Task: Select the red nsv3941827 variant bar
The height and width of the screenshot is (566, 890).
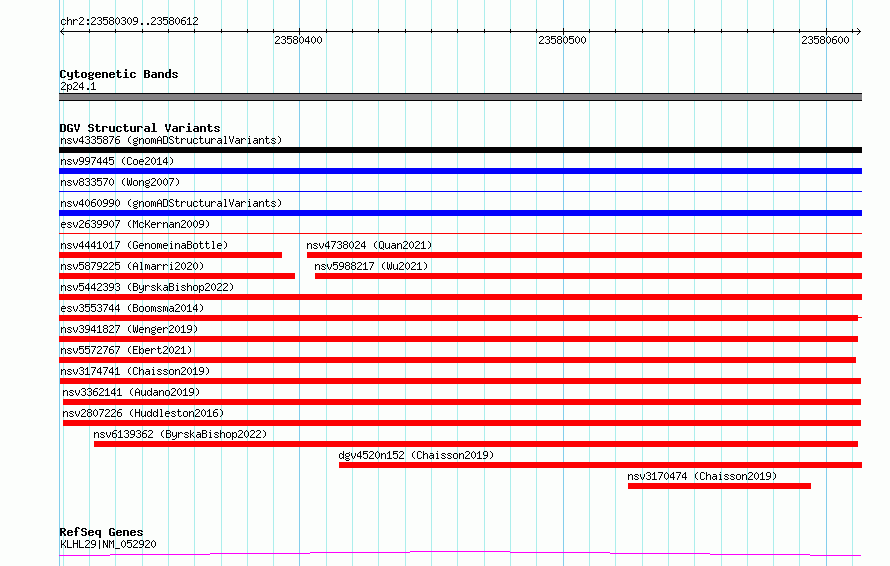Action: click(459, 339)
